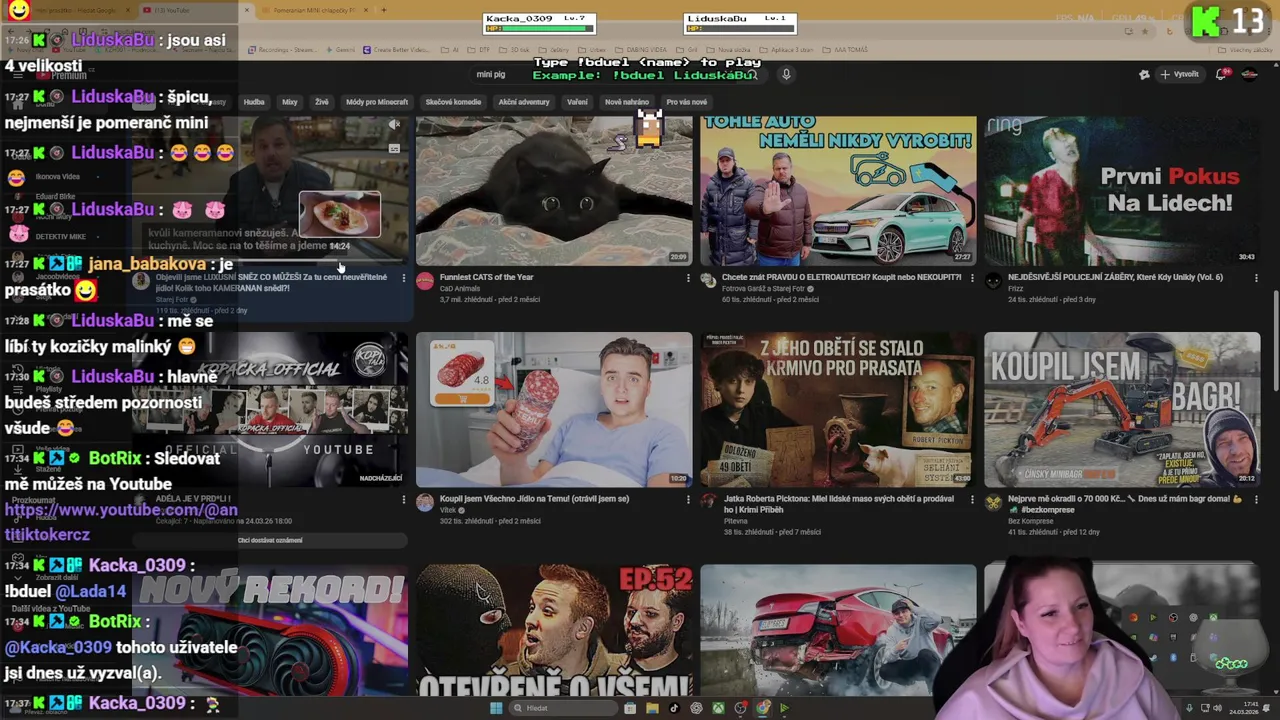The width and height of the screenshot is (1280, 720).
Task: Select the Živě filter chip
Action: 321,102
